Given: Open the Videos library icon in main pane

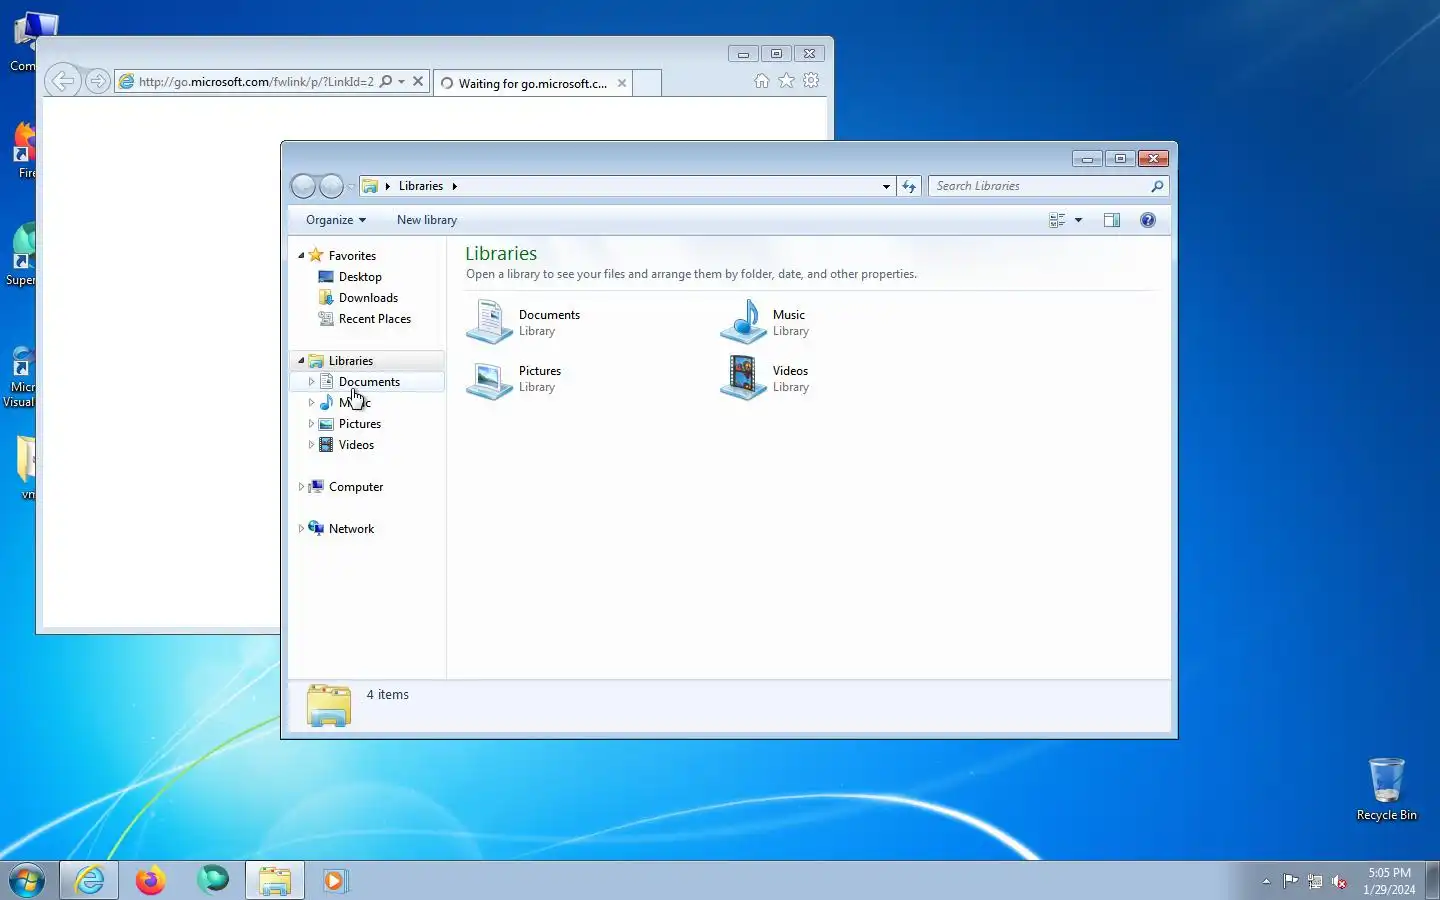Looking at the screenshot, I should [743, 379].
